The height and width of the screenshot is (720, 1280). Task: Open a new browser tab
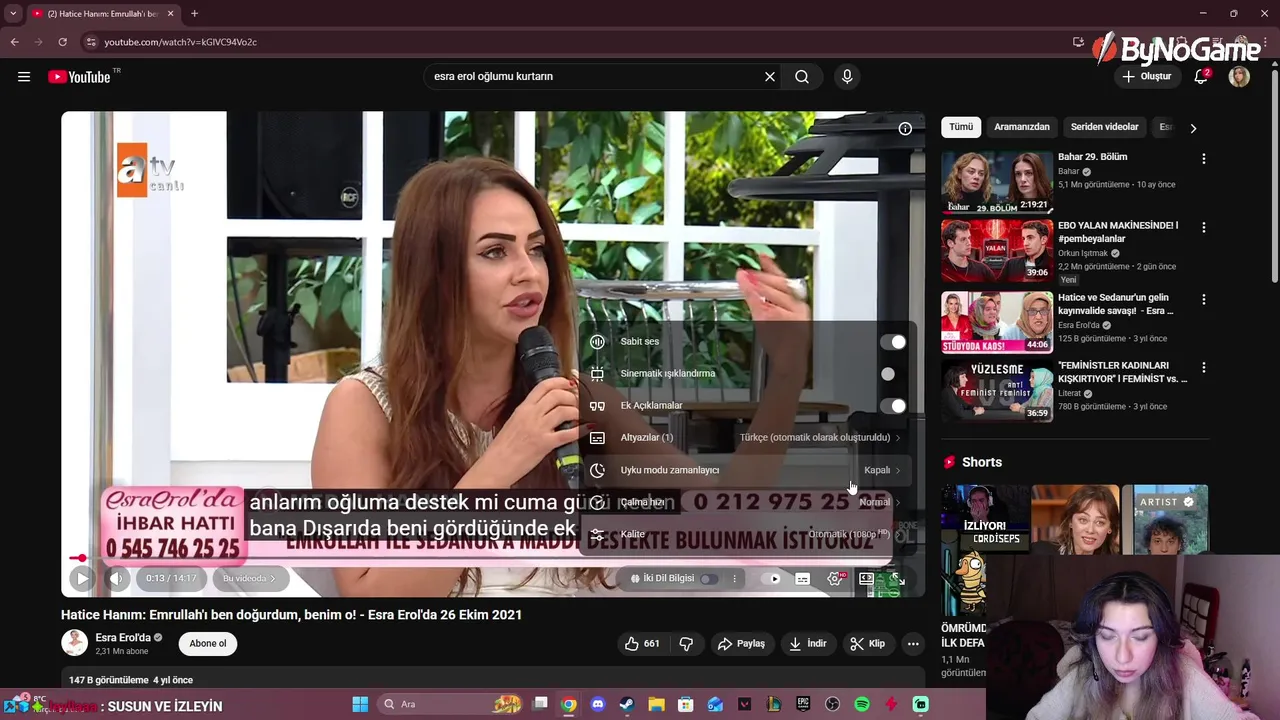[x=194, y=14]
